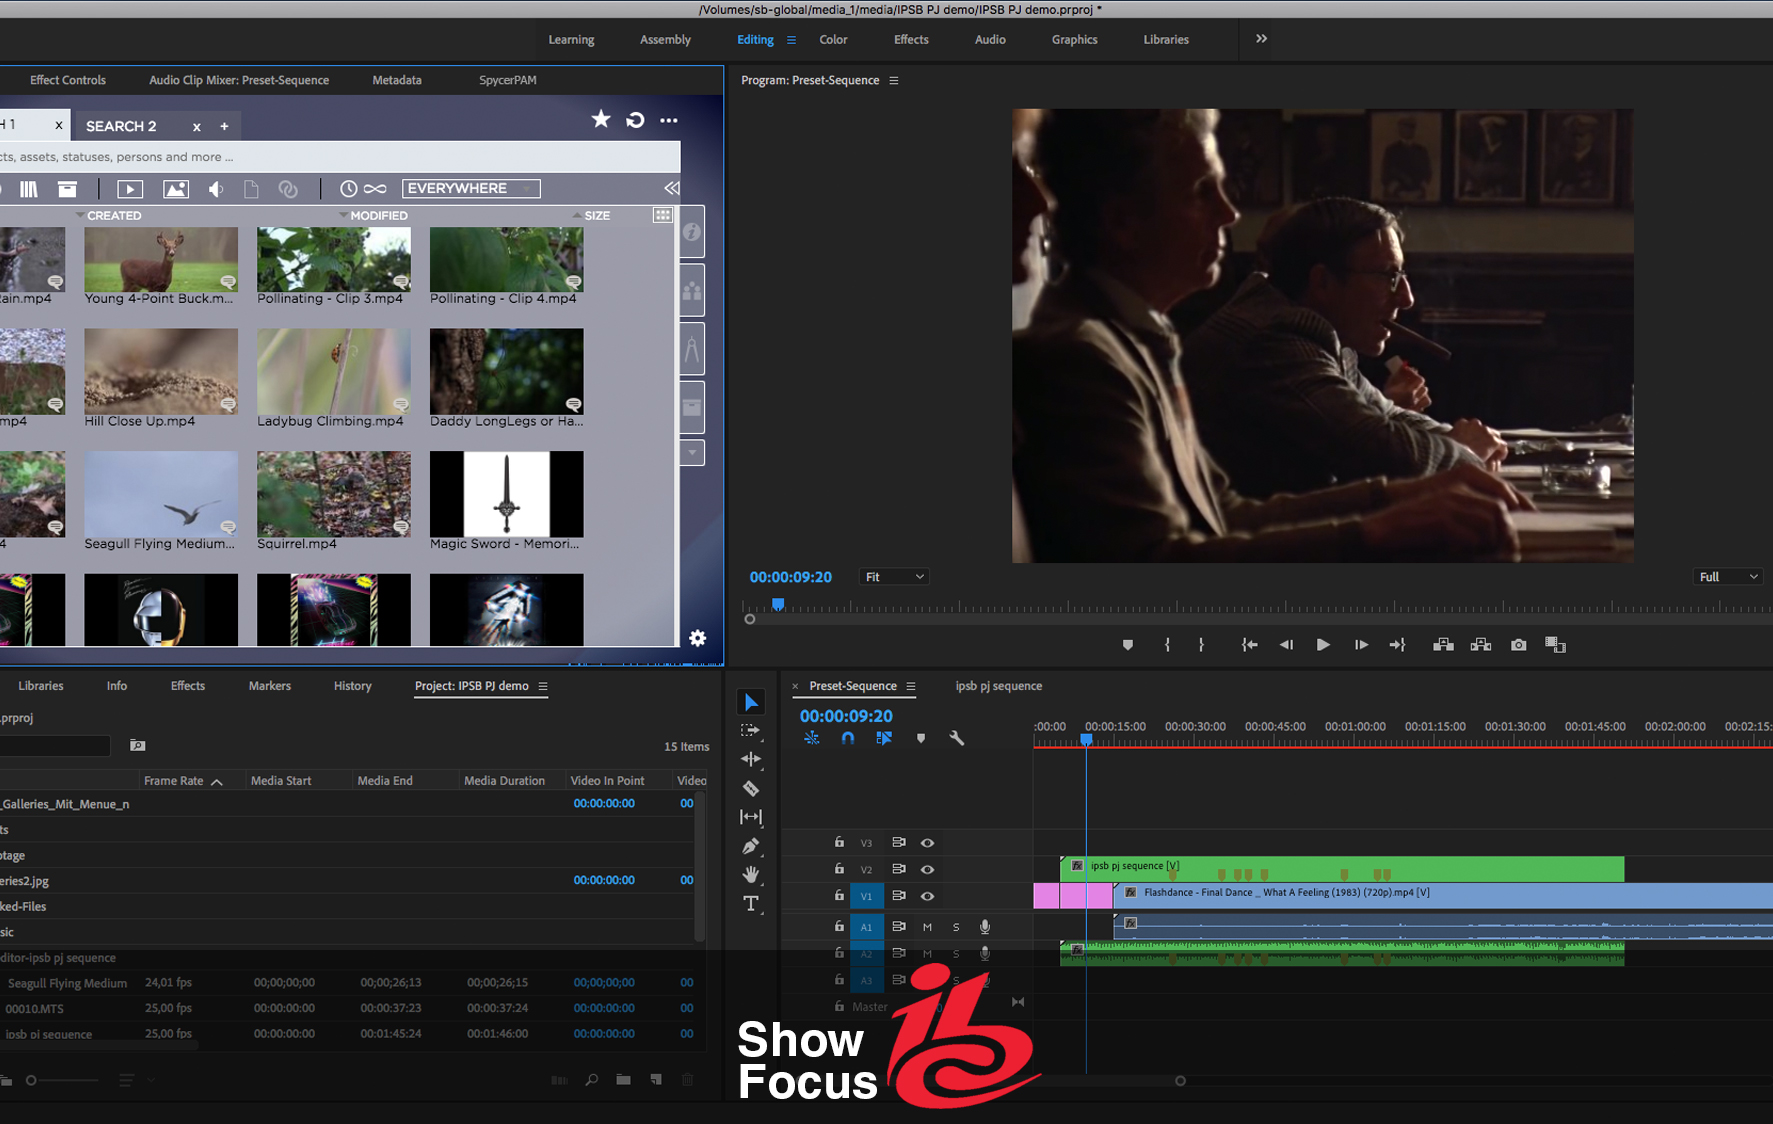Expand workspace overflow chevrons

point(1261,39)
